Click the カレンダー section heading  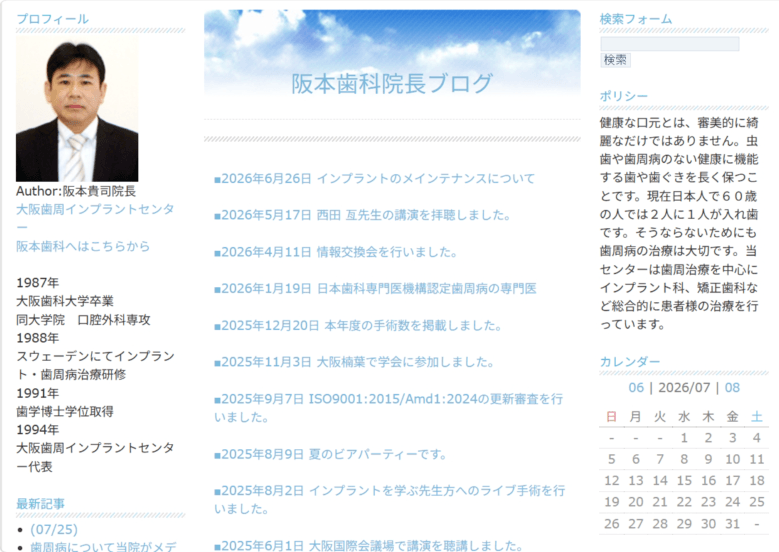click(629, 361)
